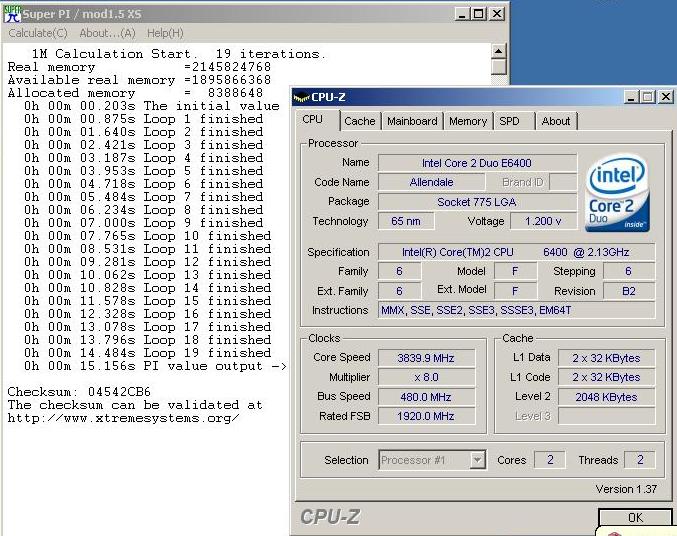This screenshot has width=677, height=536.
Task: Click the Checksum: 04542CB6 line
Action: [79, 392]
